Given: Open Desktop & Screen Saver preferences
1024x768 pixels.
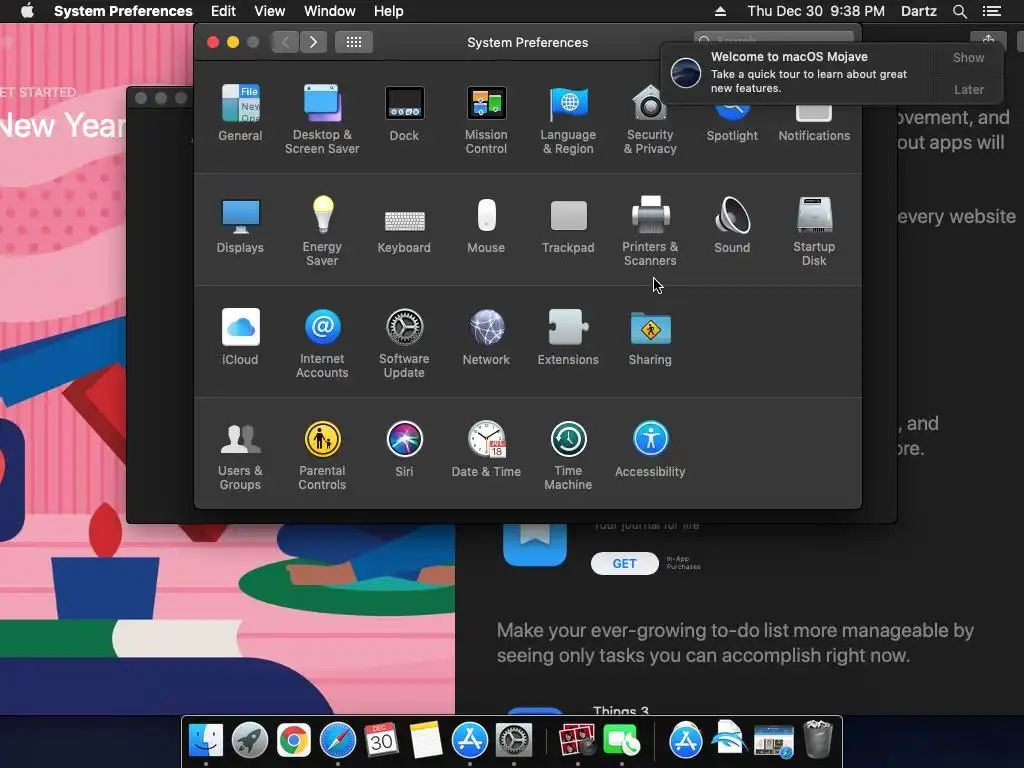Looking at the screenshot, I should pyautogui.click(x=322, y=120).
